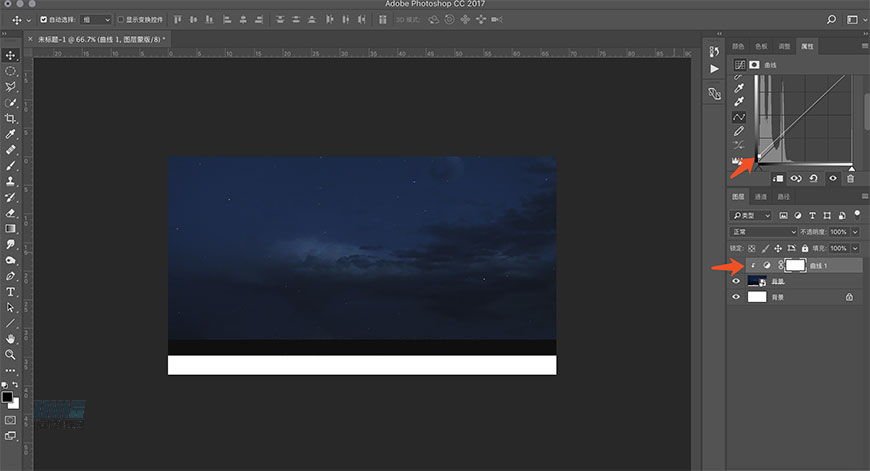Switch to the Swatches panel tab
The width and height of the screenshot is (870, 471).
tap(761, 47)
